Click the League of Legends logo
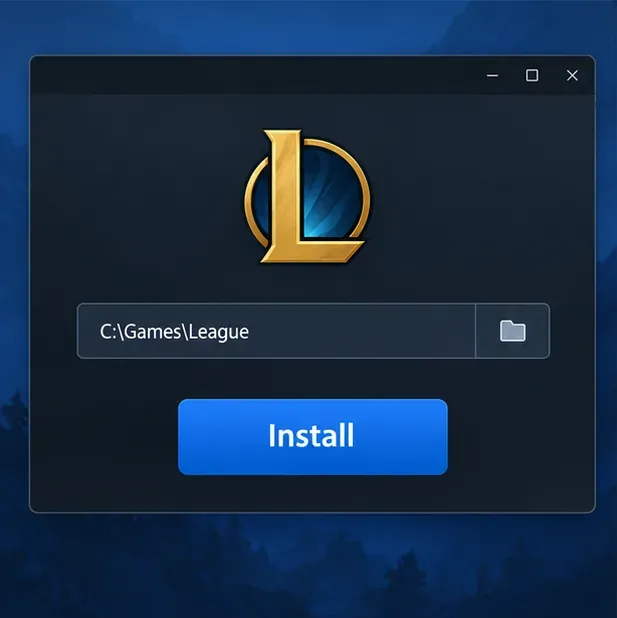The width and height of the screenshot is (617, 618). (308, 196)
